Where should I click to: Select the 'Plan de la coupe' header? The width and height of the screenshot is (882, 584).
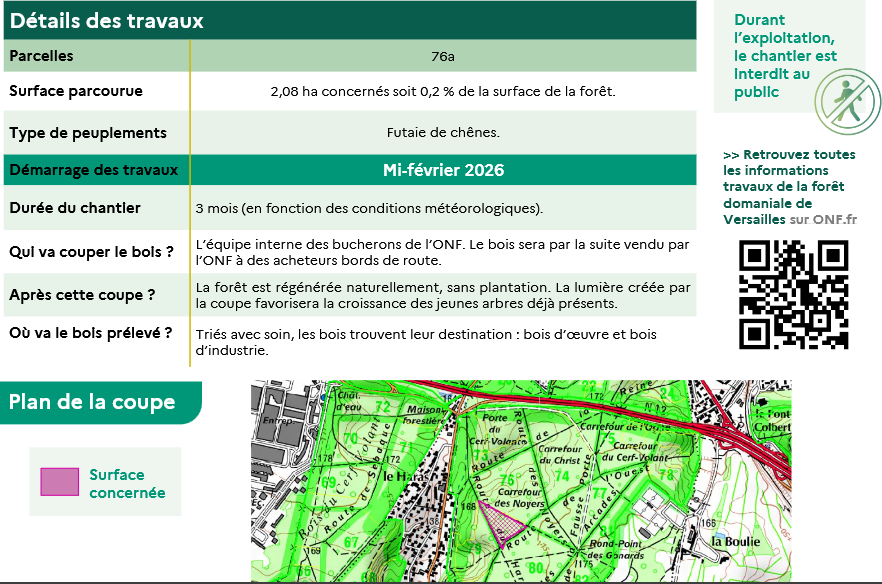click(x=92, y=402)
